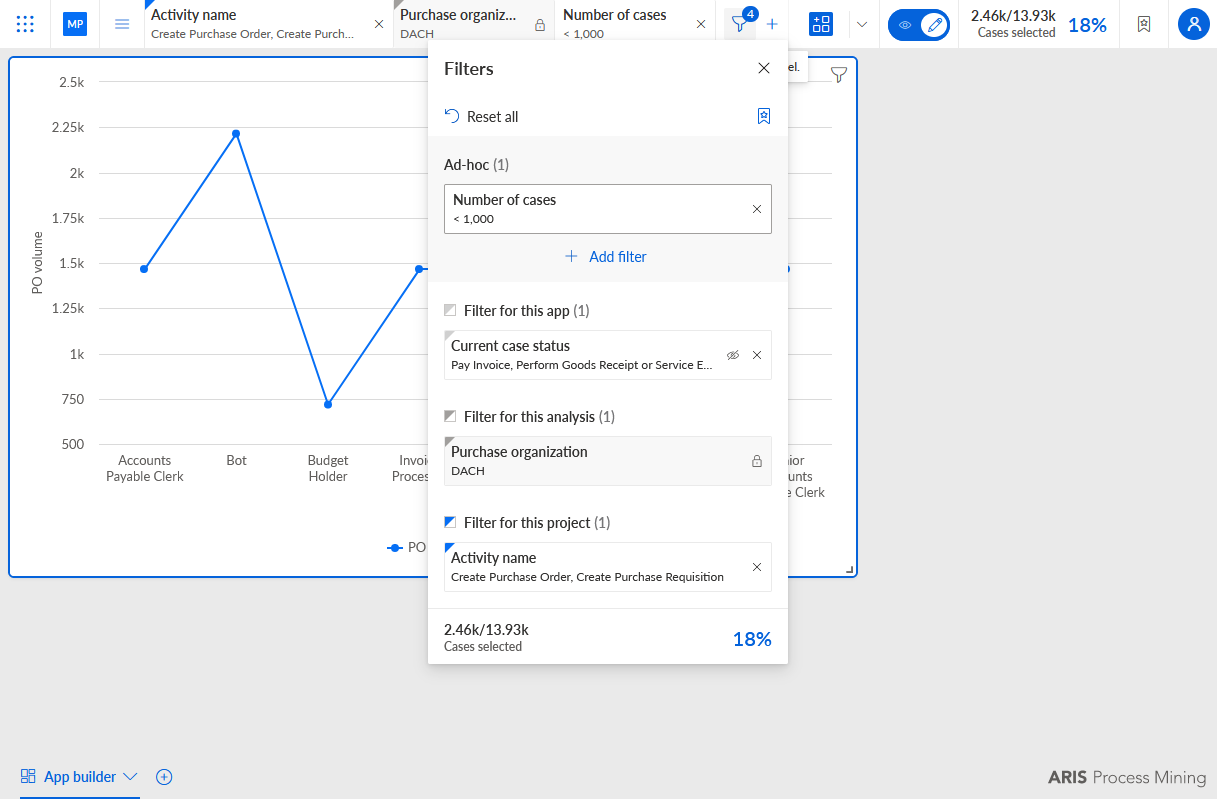Expand the App builder tab chevron

click(x=130, y=777)
